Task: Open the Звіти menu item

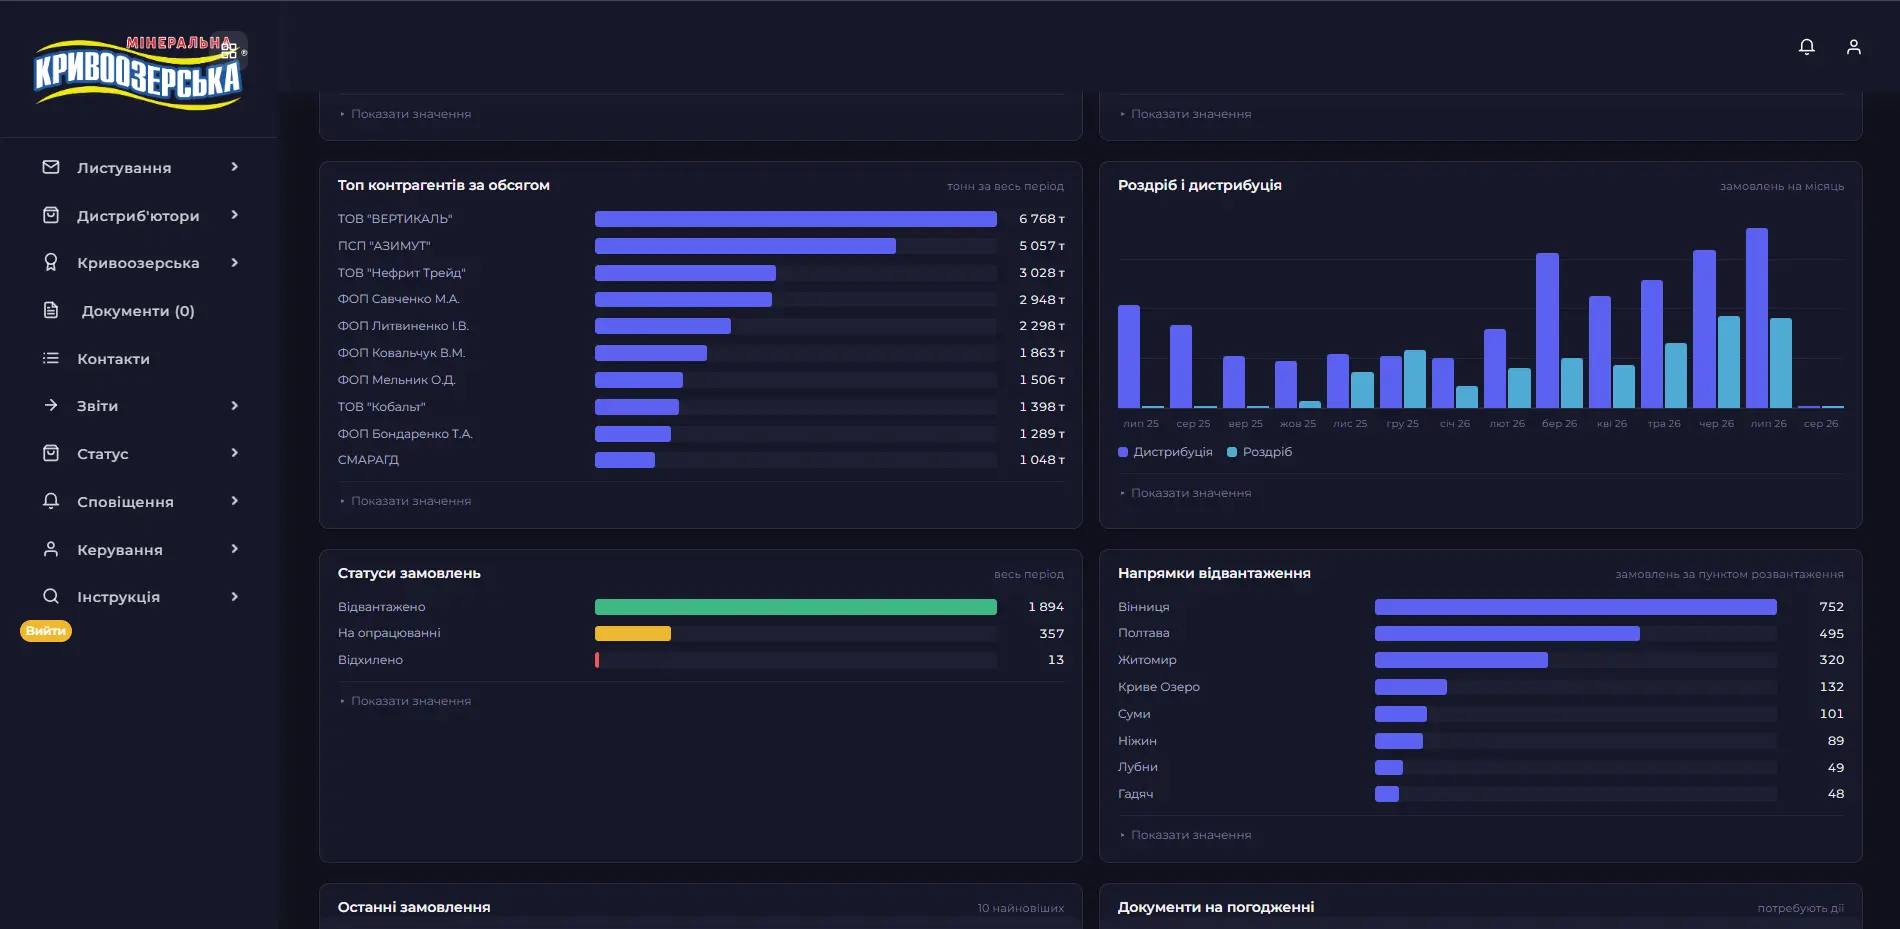Action: pos(97,406)
